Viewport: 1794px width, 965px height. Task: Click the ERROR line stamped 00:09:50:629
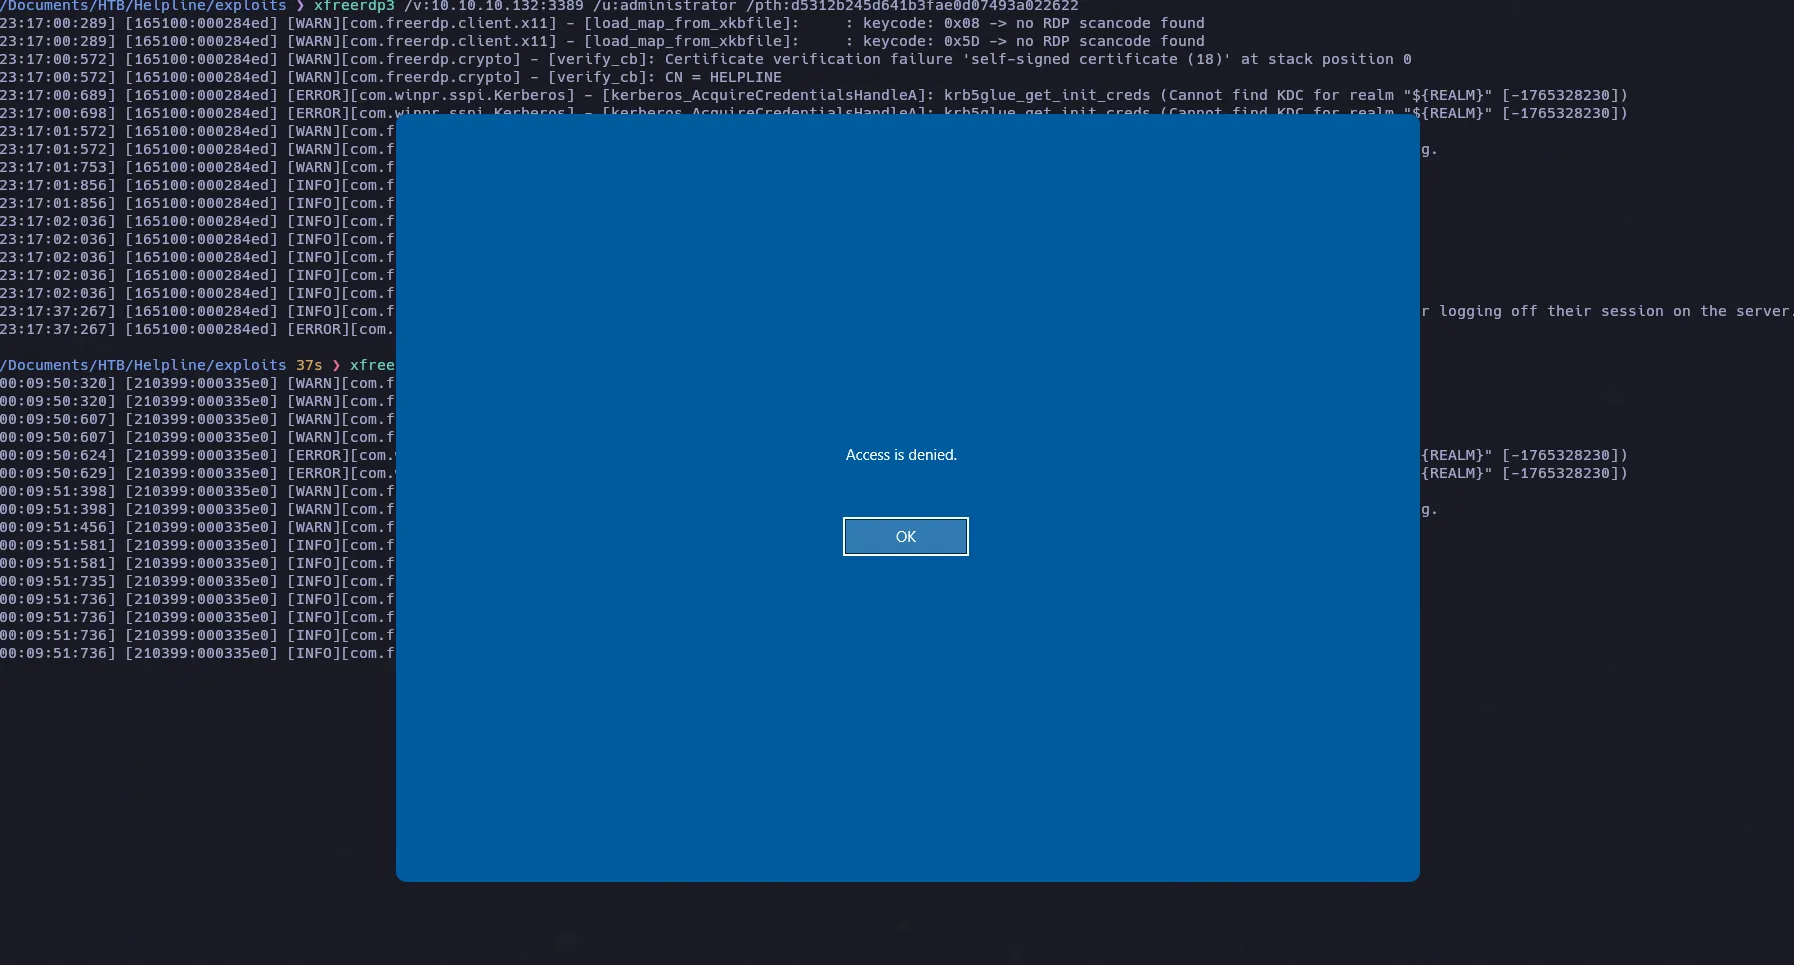[x=198, y=473]
